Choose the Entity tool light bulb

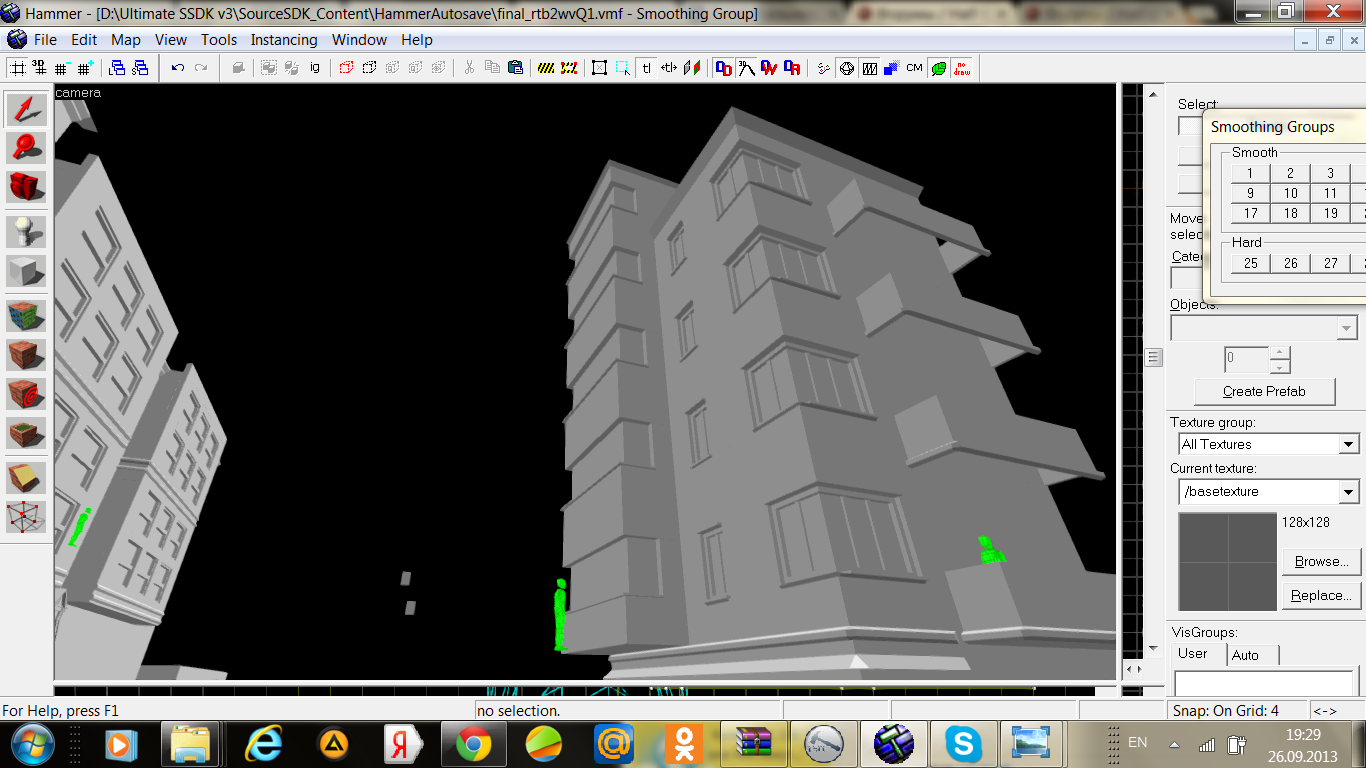point(27,232)
